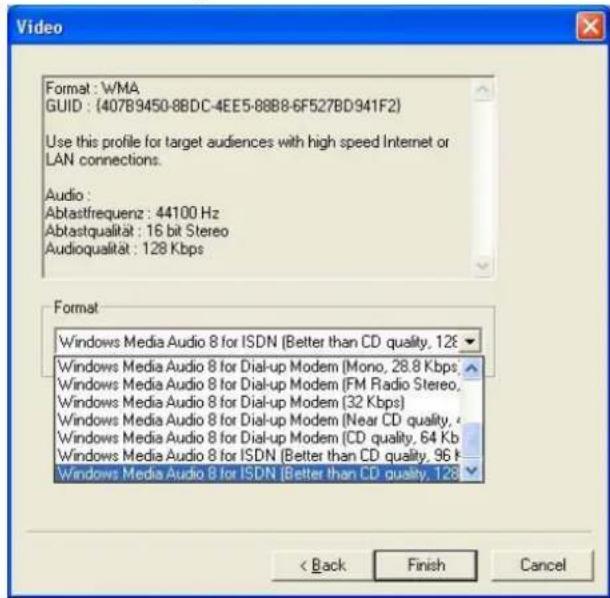Choose Dial-up Modem FM Radio Stereo format

point(258,385)
